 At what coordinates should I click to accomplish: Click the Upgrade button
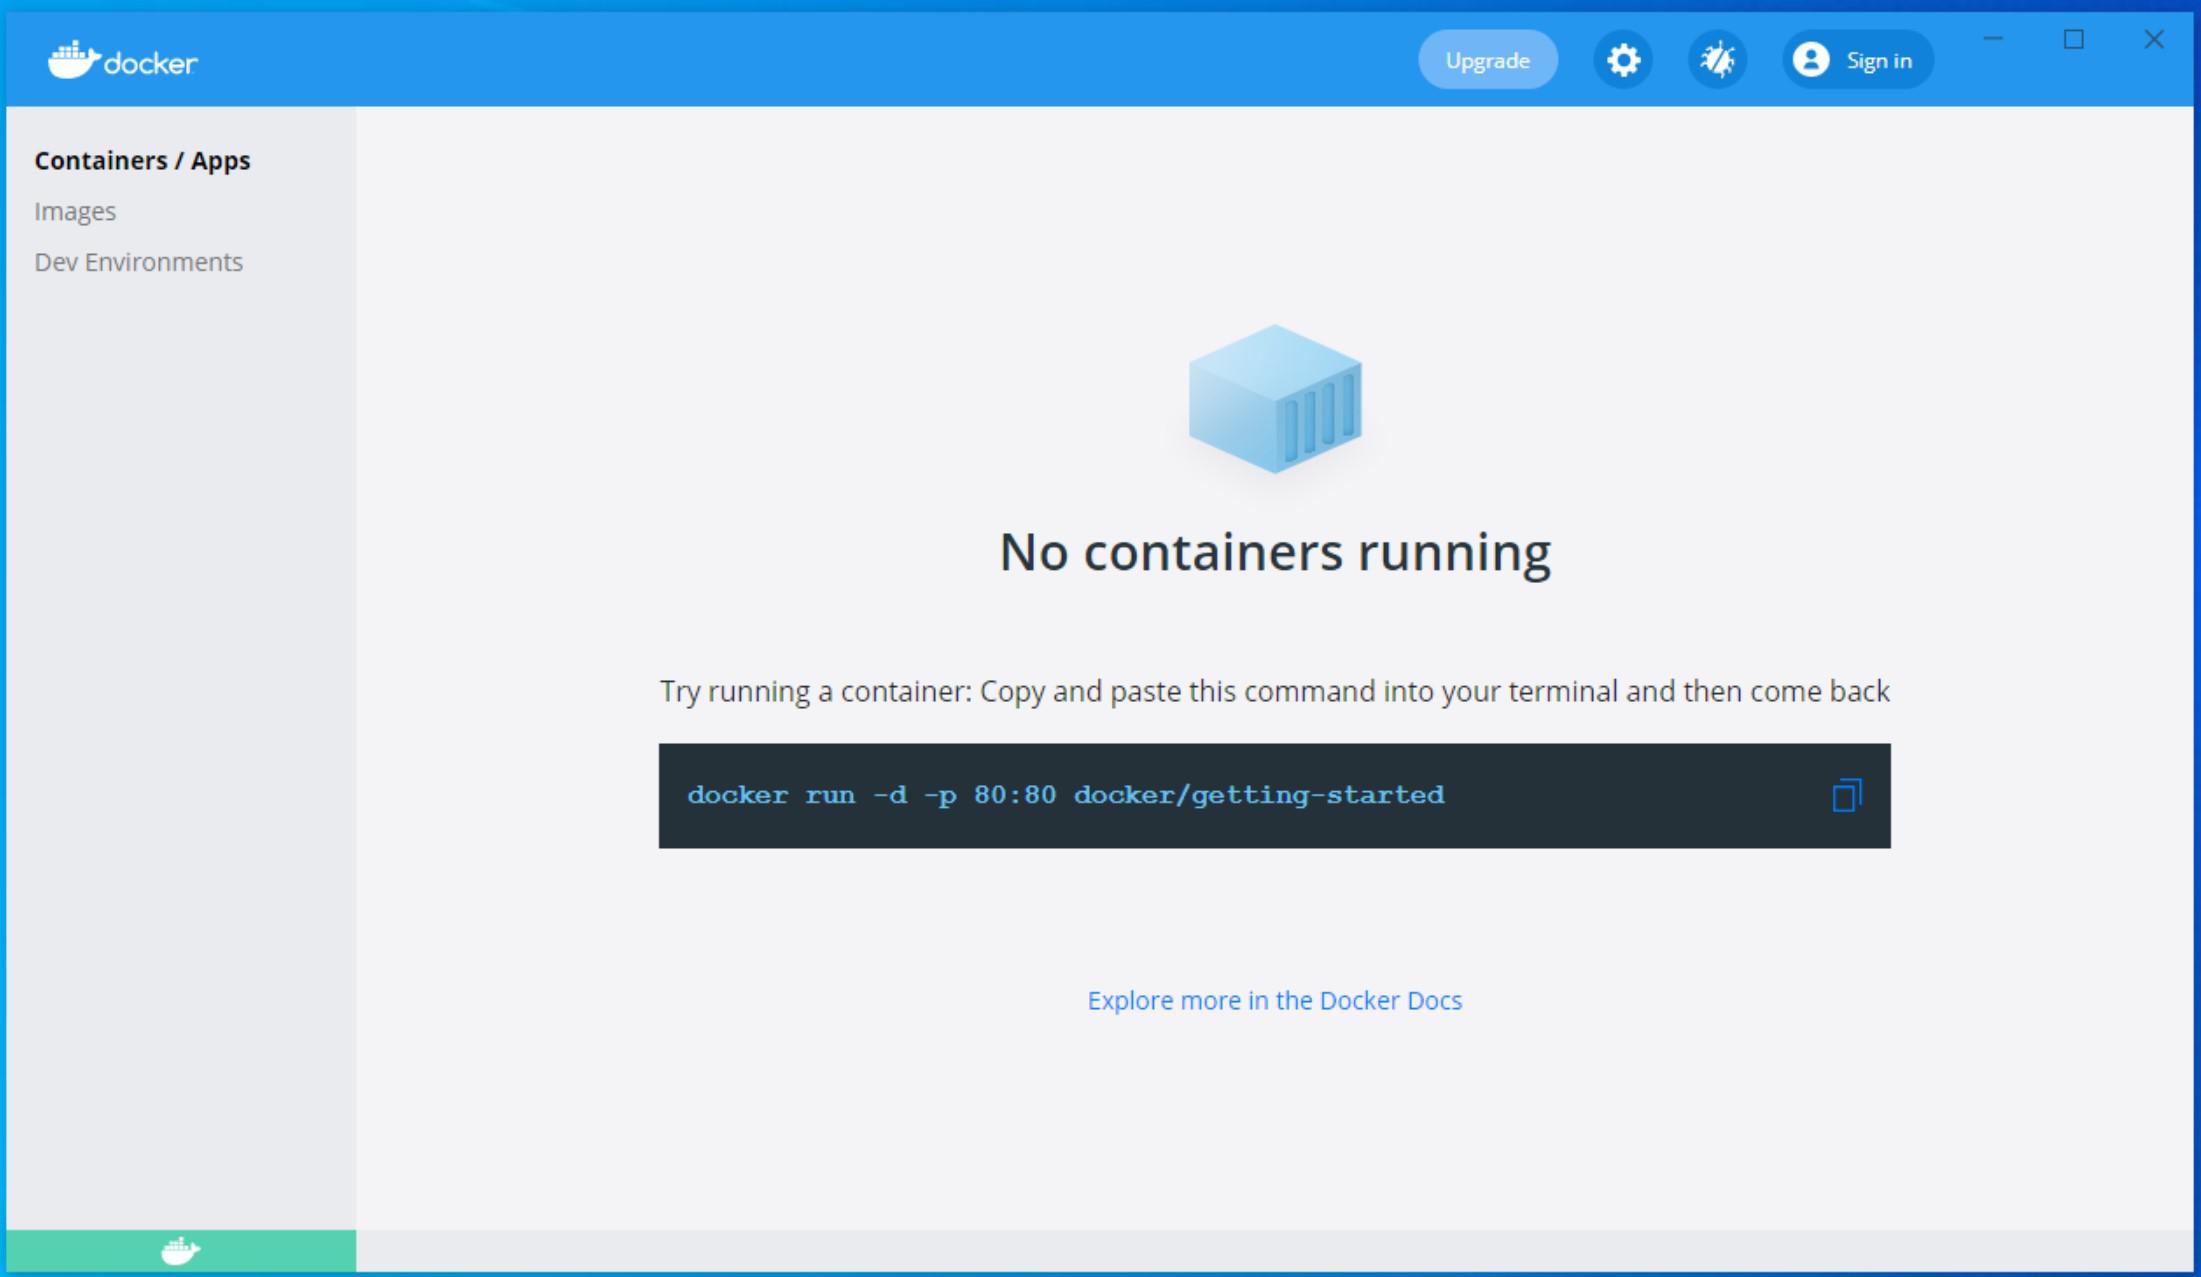click(x=1485, y=61)
